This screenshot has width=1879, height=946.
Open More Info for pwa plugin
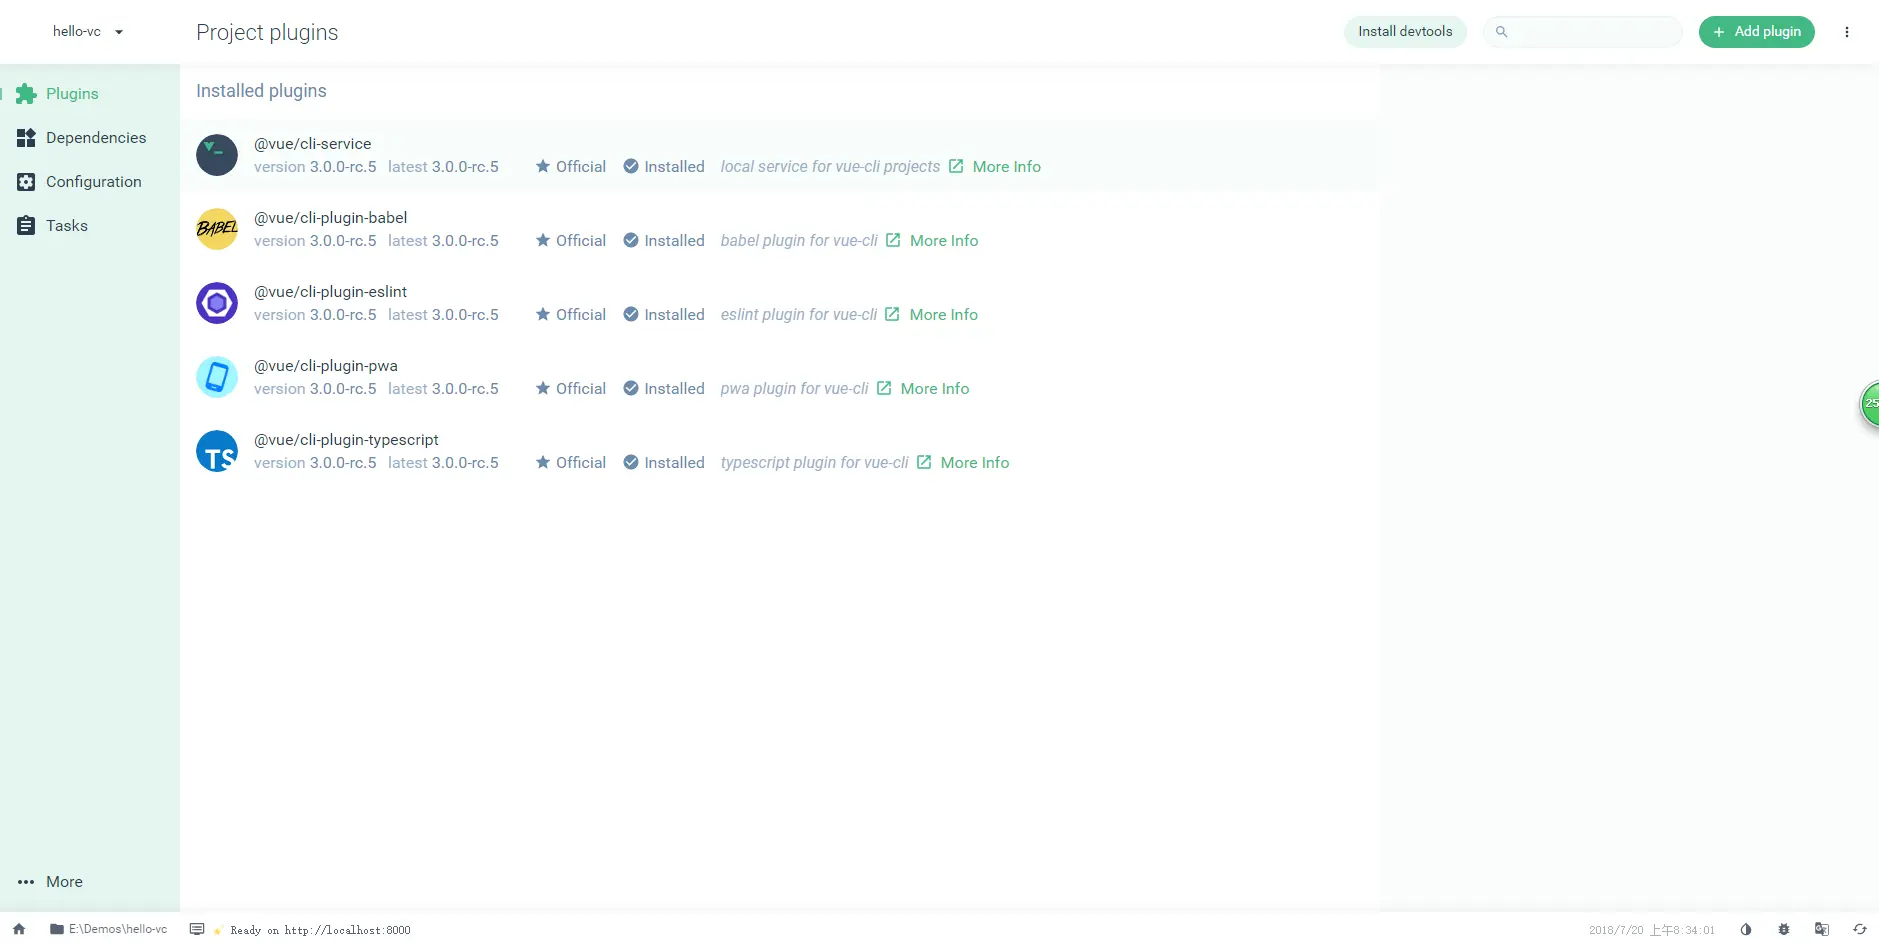923,389
